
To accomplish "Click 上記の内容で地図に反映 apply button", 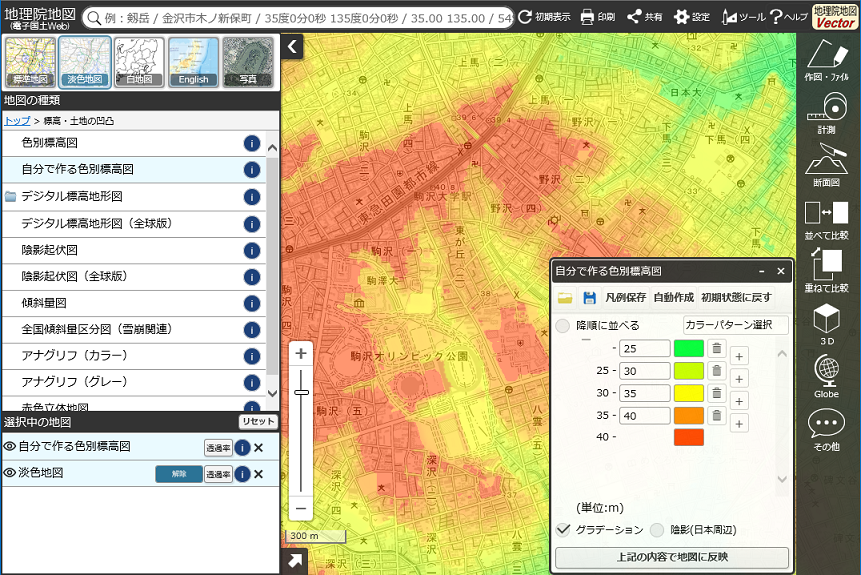I will pyautogui.click(x=671, y=557).
